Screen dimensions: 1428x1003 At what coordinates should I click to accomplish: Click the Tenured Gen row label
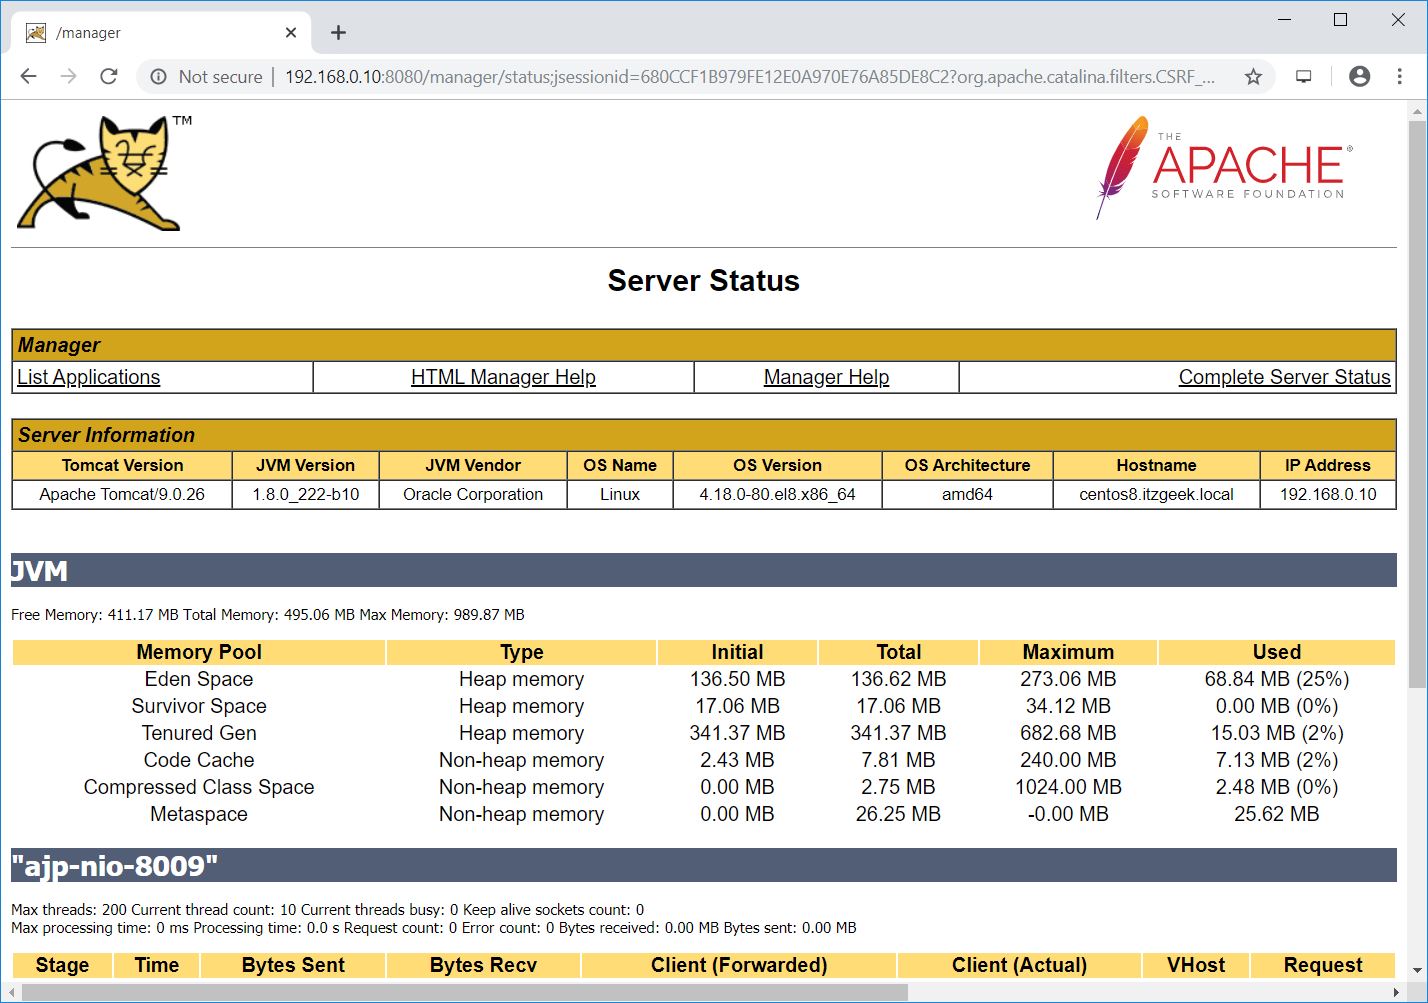199,733
